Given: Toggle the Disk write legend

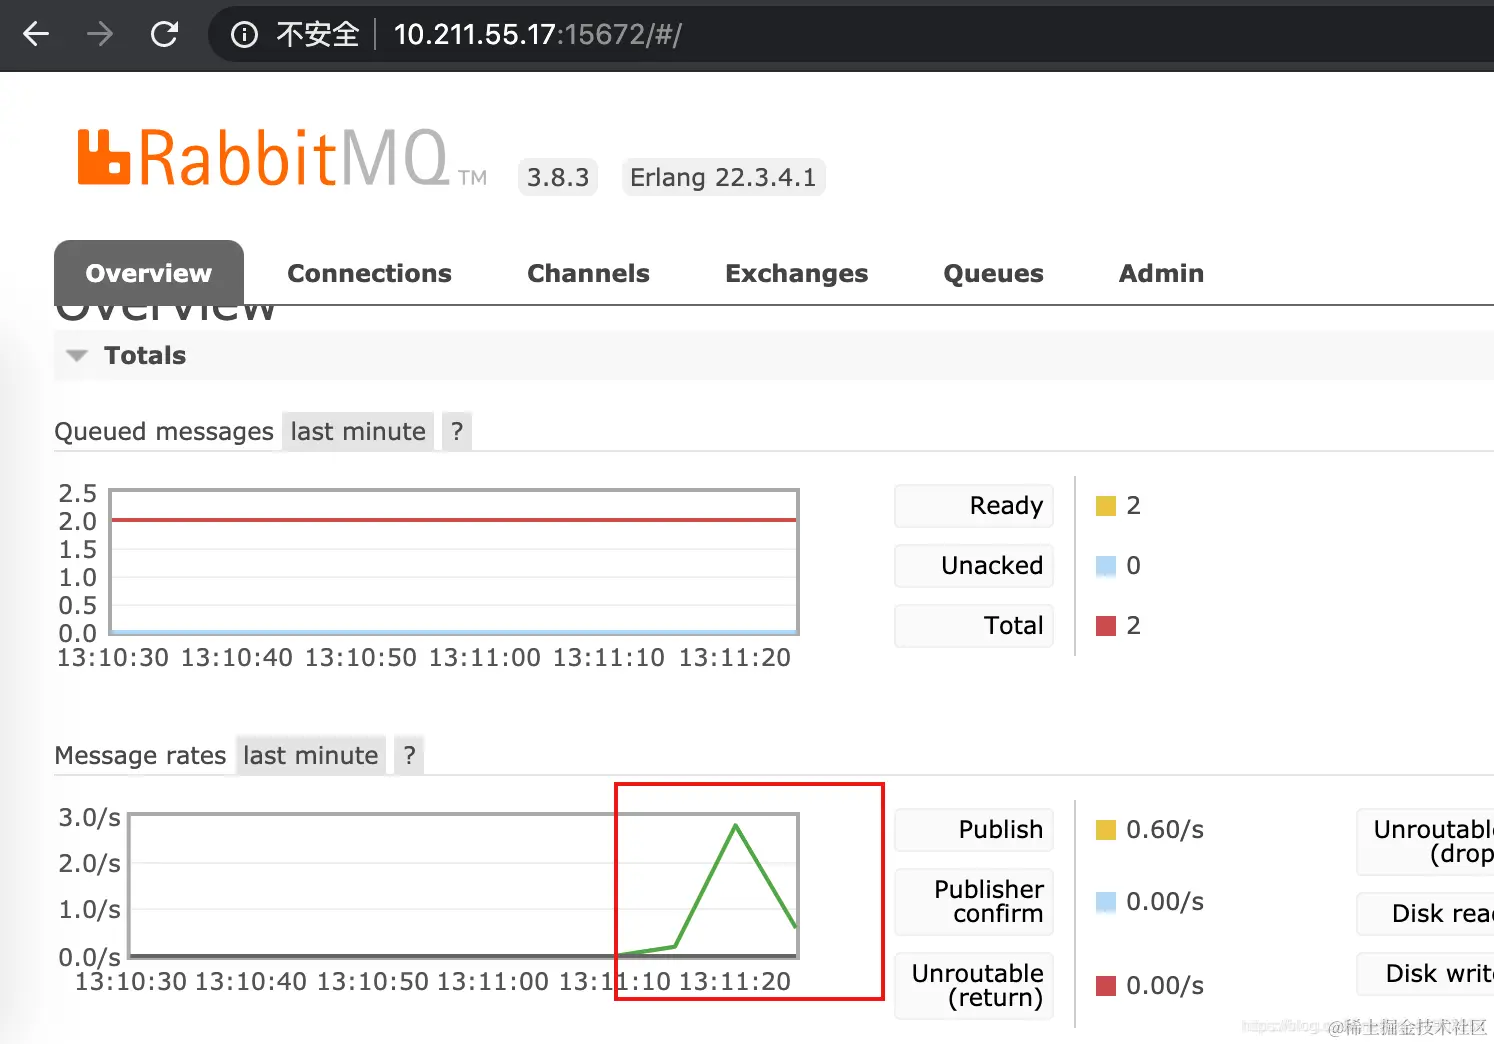Looking at the screenshot, I should click(1425, 973).
